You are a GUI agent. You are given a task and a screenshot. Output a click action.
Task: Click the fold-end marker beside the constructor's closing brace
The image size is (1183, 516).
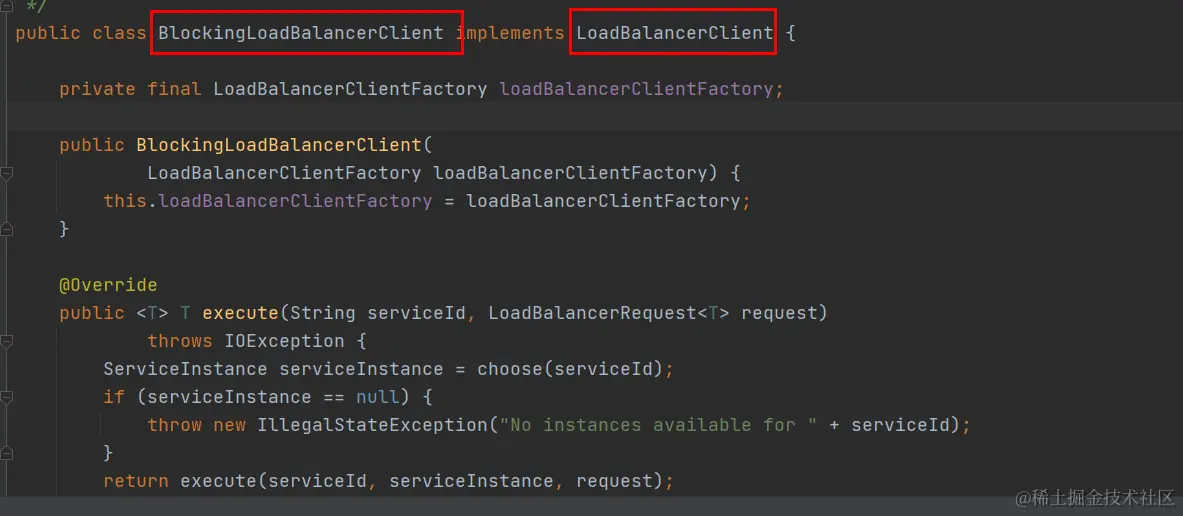[7, 230]
